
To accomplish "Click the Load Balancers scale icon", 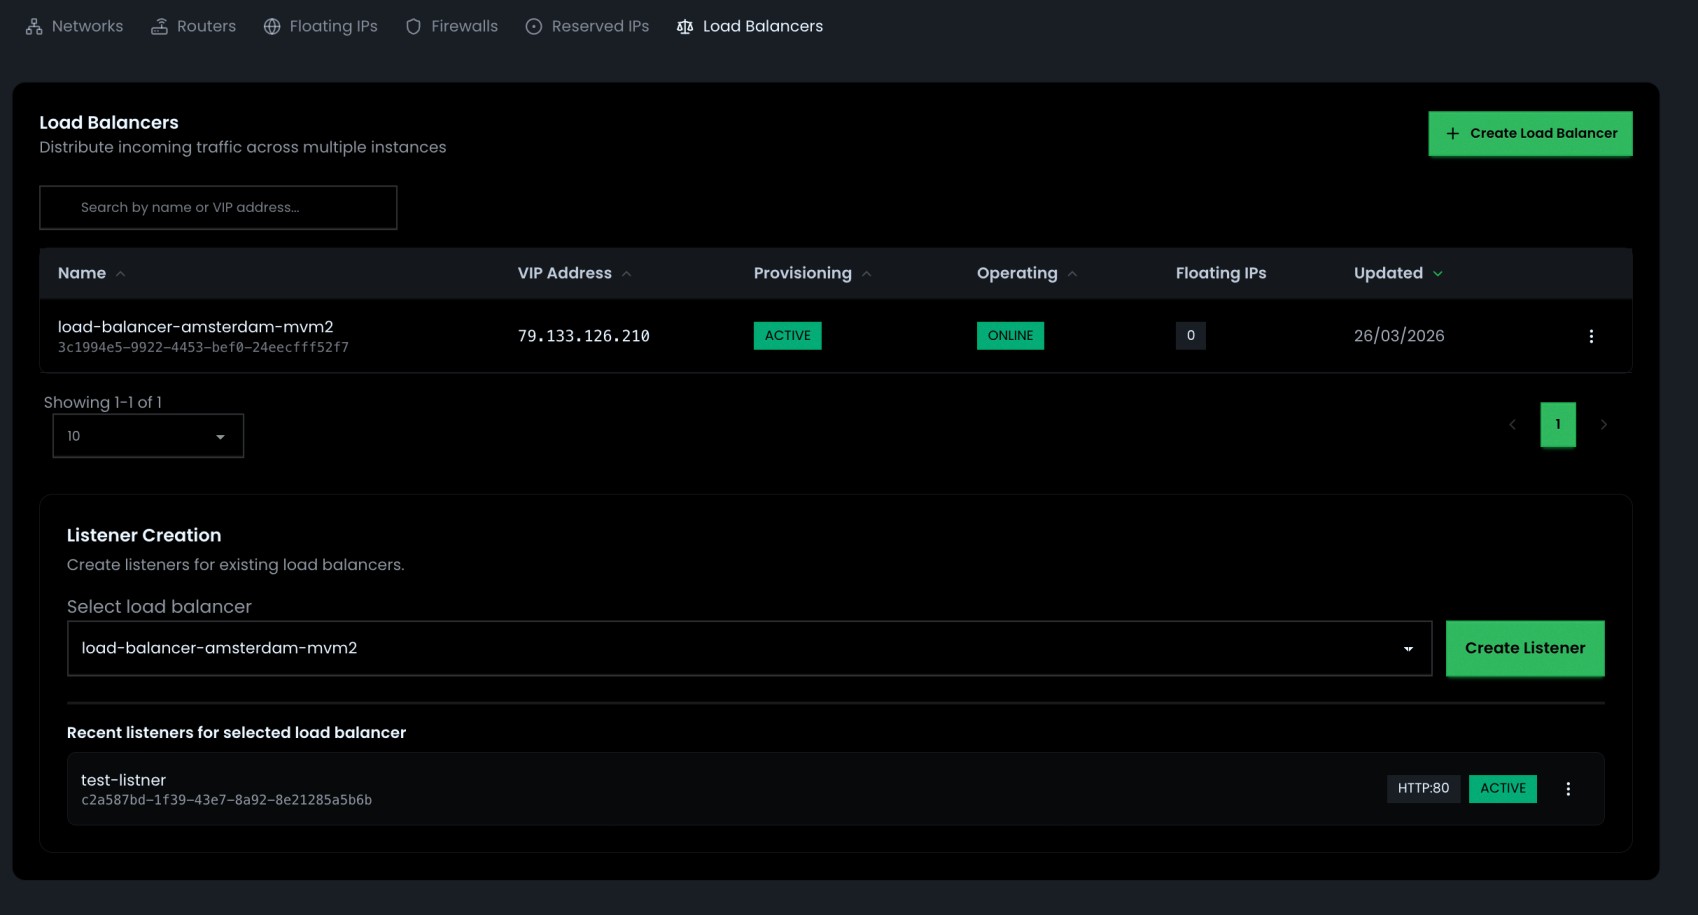I will [683, 26].
